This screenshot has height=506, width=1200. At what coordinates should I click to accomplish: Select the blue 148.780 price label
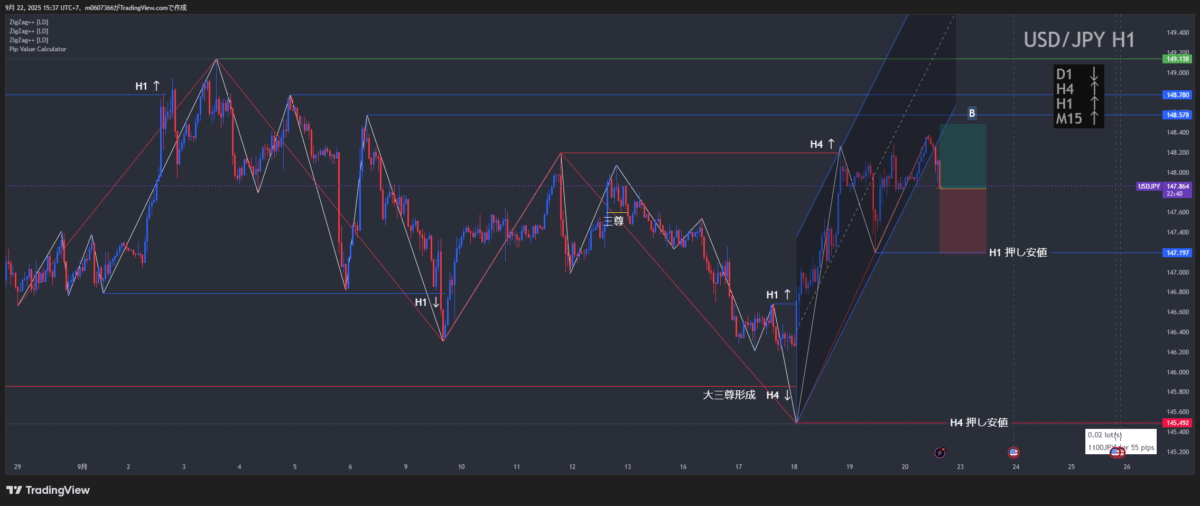click(1176, 95)
